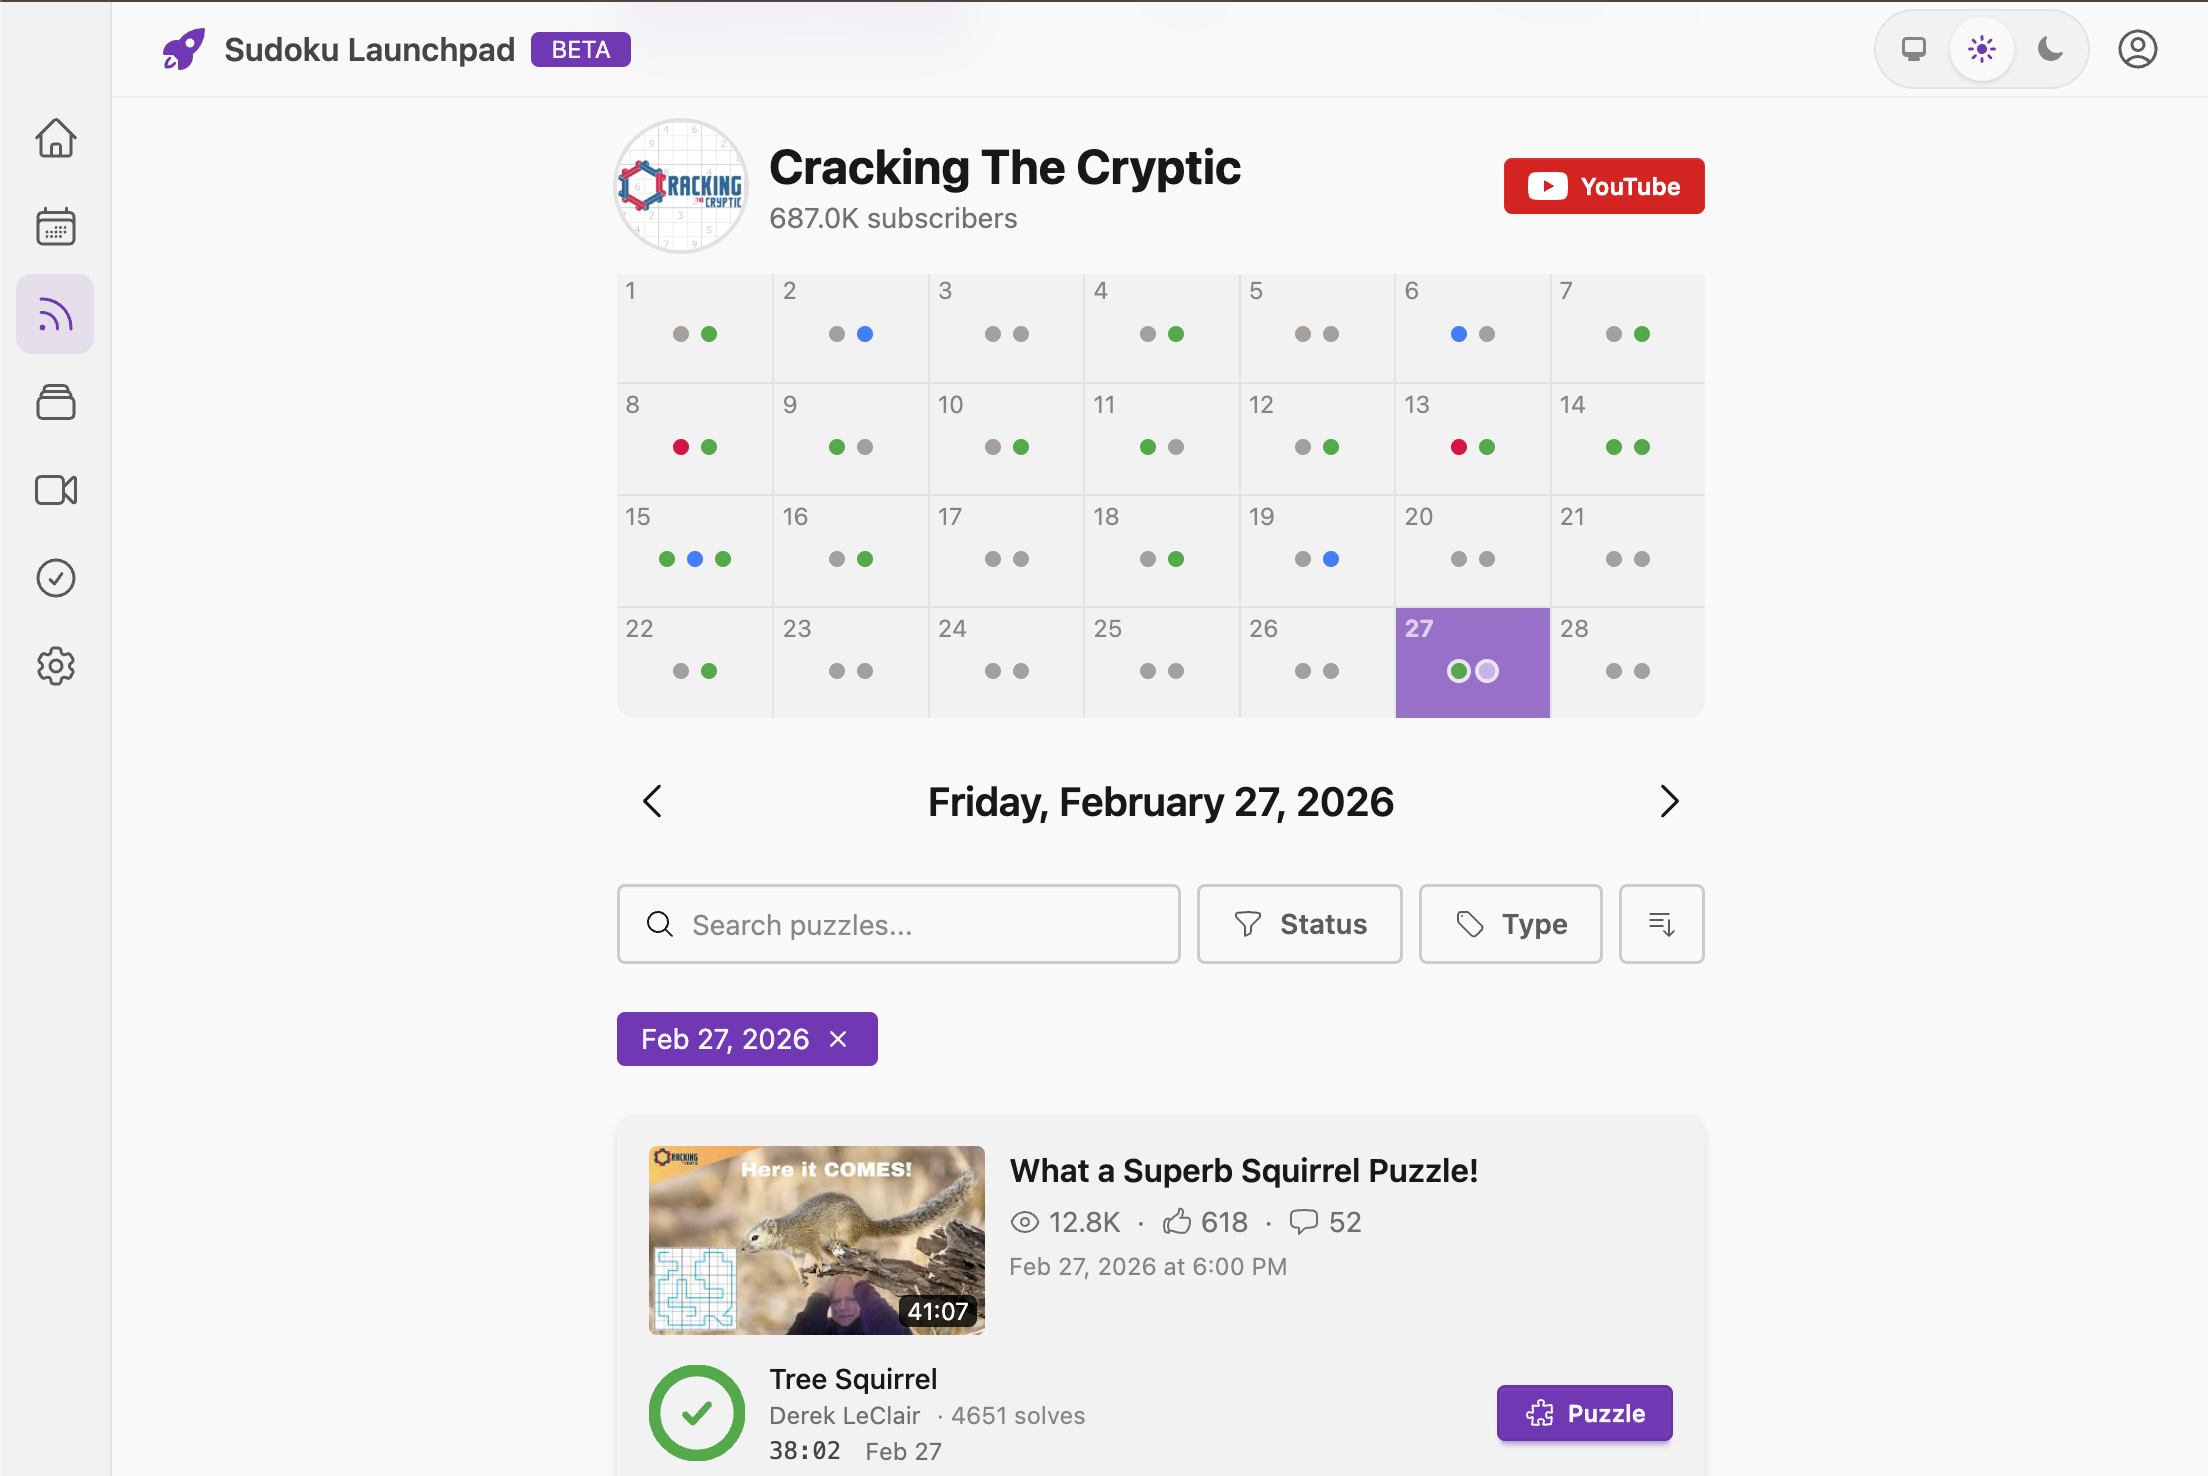The height and width of the screenshot is (1476, 2208).
Task: Open the archive section in the sidebar
Action: click(55, 401)
